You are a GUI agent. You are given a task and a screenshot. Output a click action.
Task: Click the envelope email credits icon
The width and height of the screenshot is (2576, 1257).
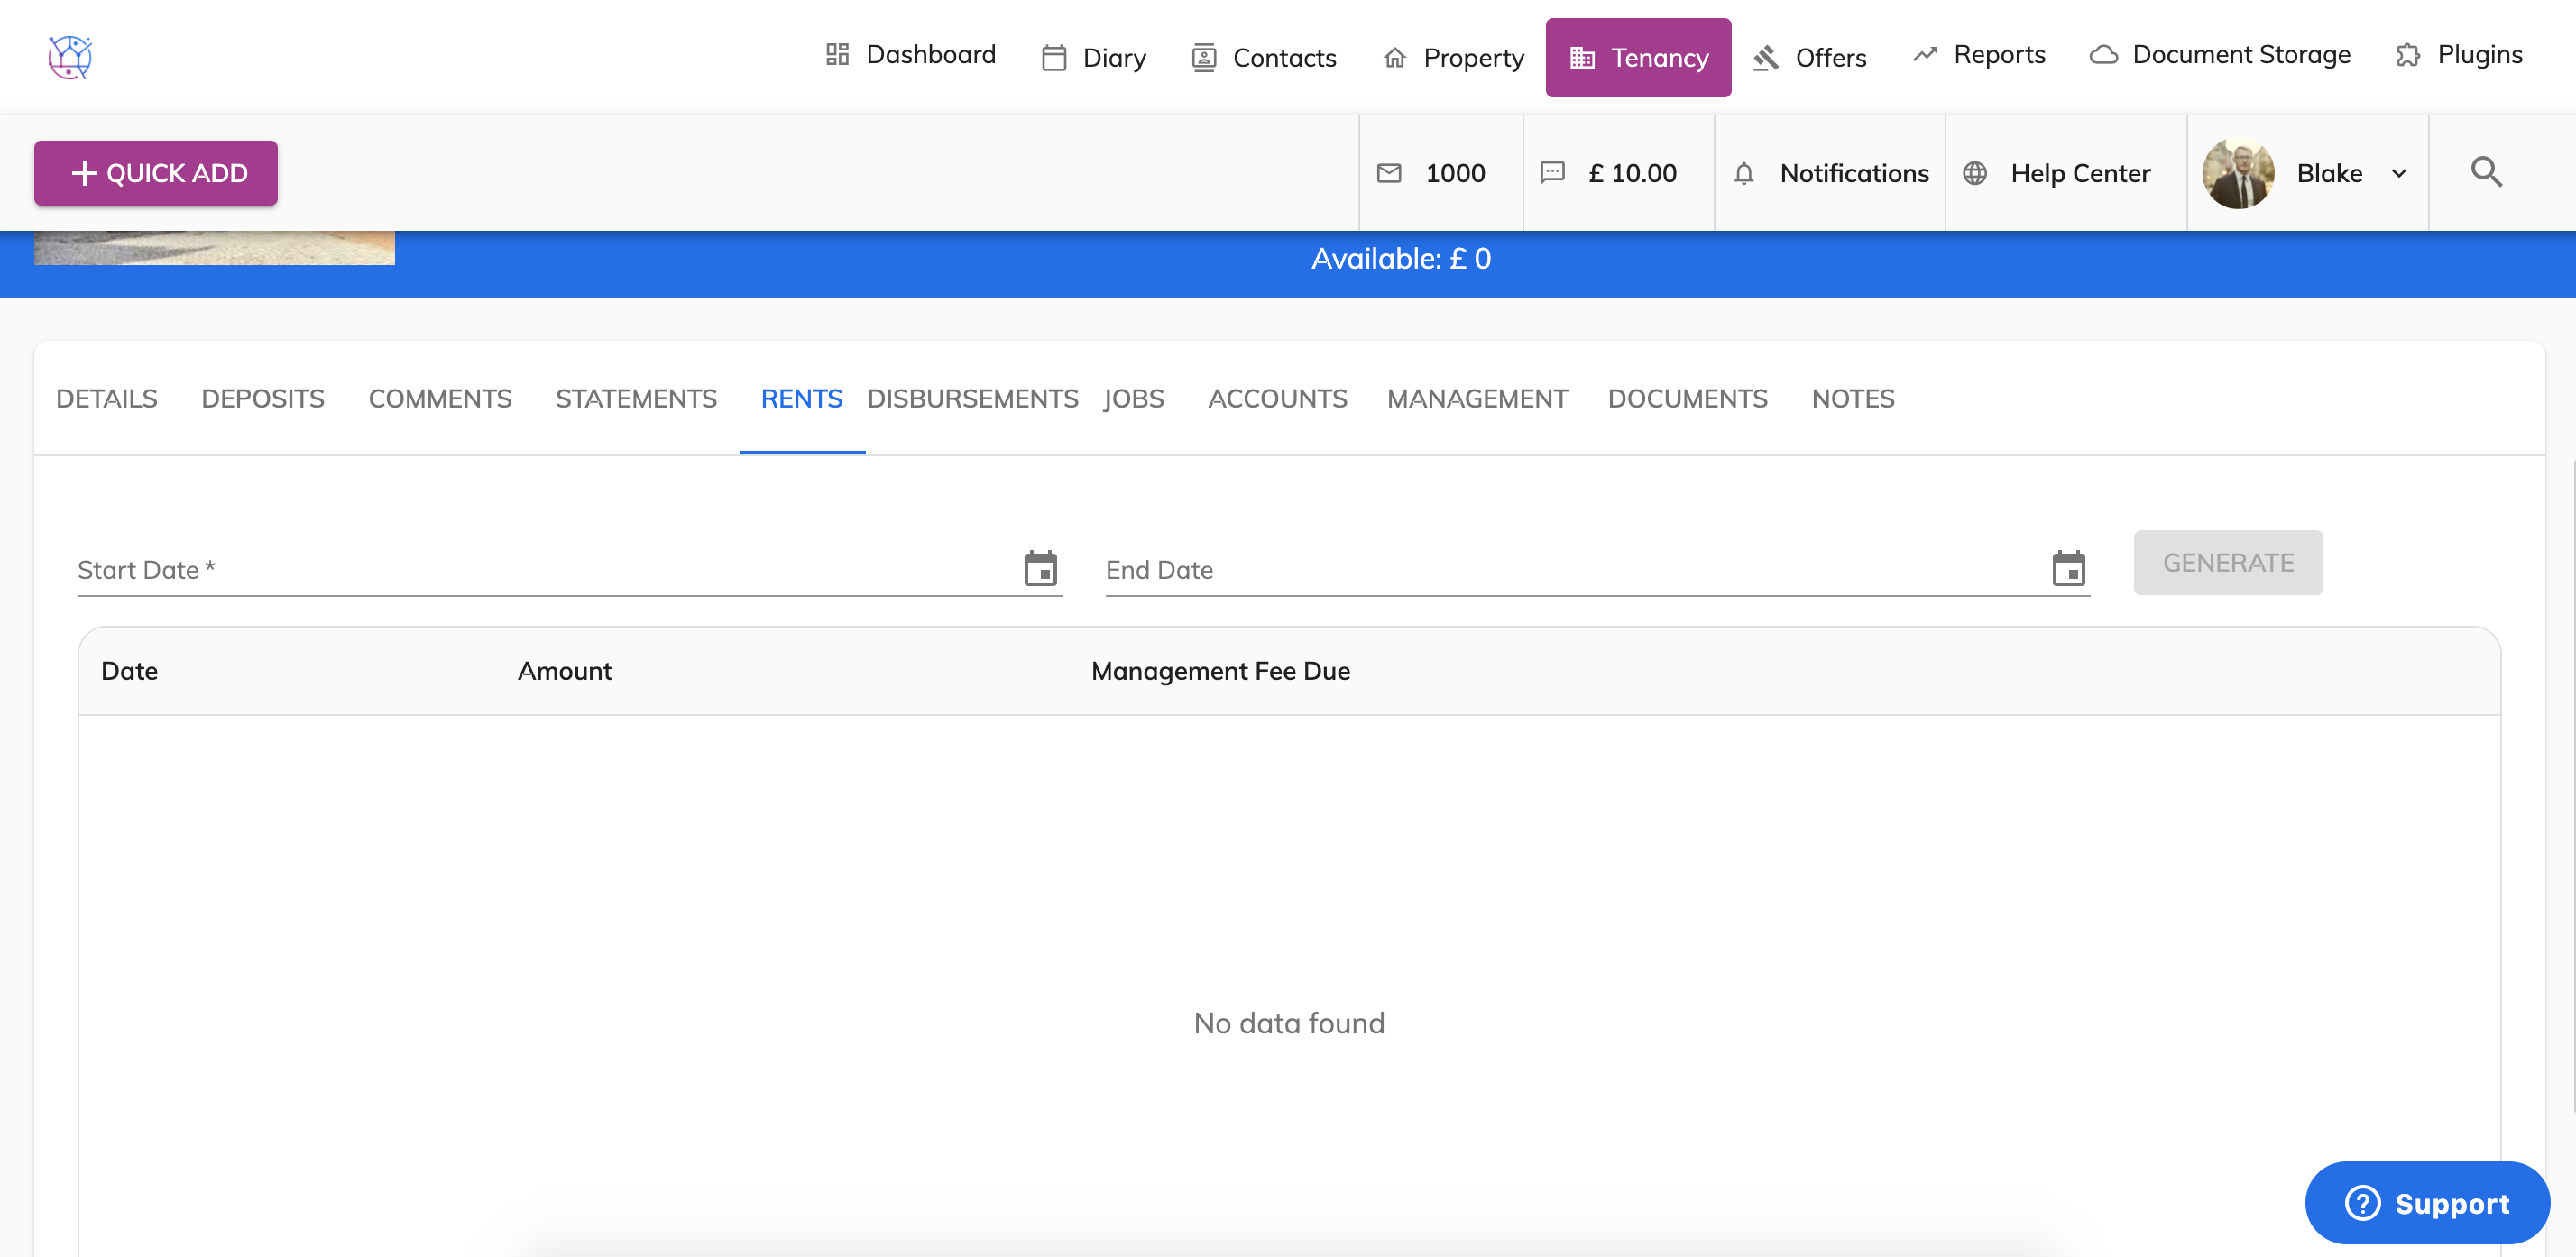tap(1389, 173)
